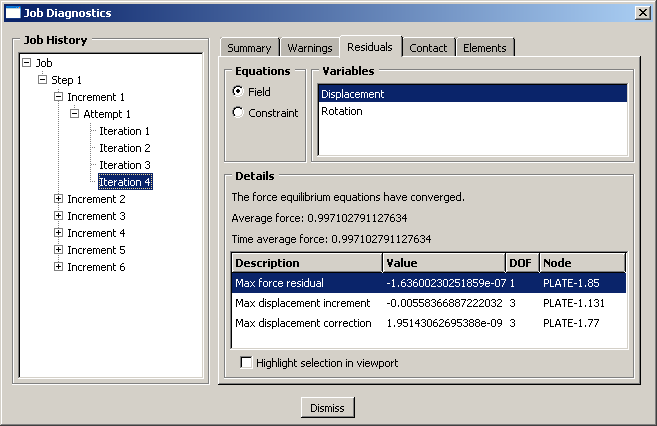Switch to the Summary tab
The image size is (657, 426).
(x=249, y=48)
